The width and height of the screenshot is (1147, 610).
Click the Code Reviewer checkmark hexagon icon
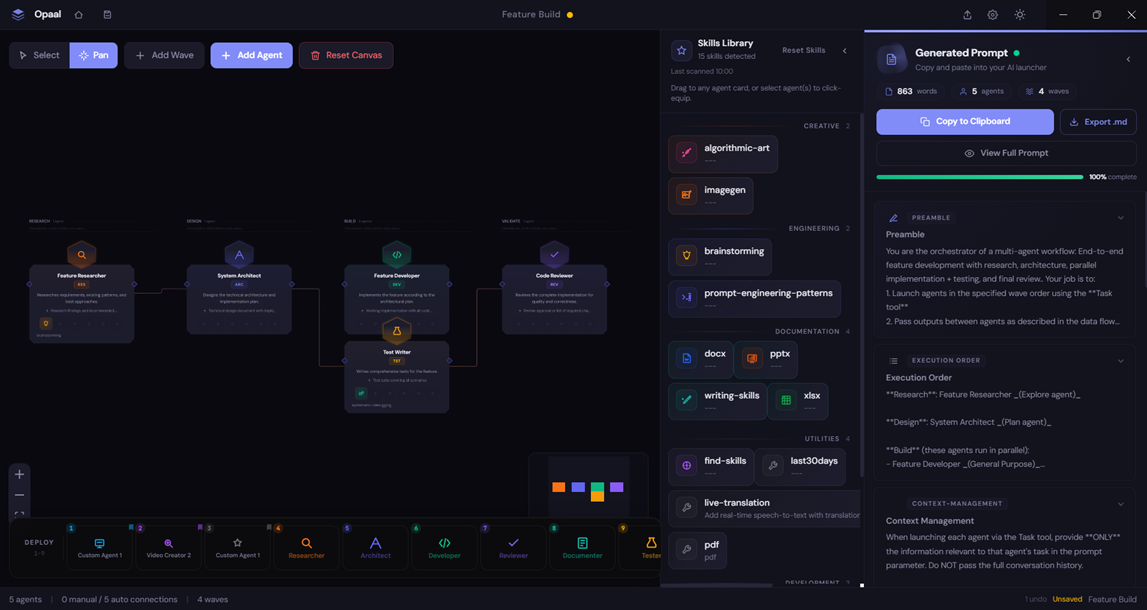554,255
